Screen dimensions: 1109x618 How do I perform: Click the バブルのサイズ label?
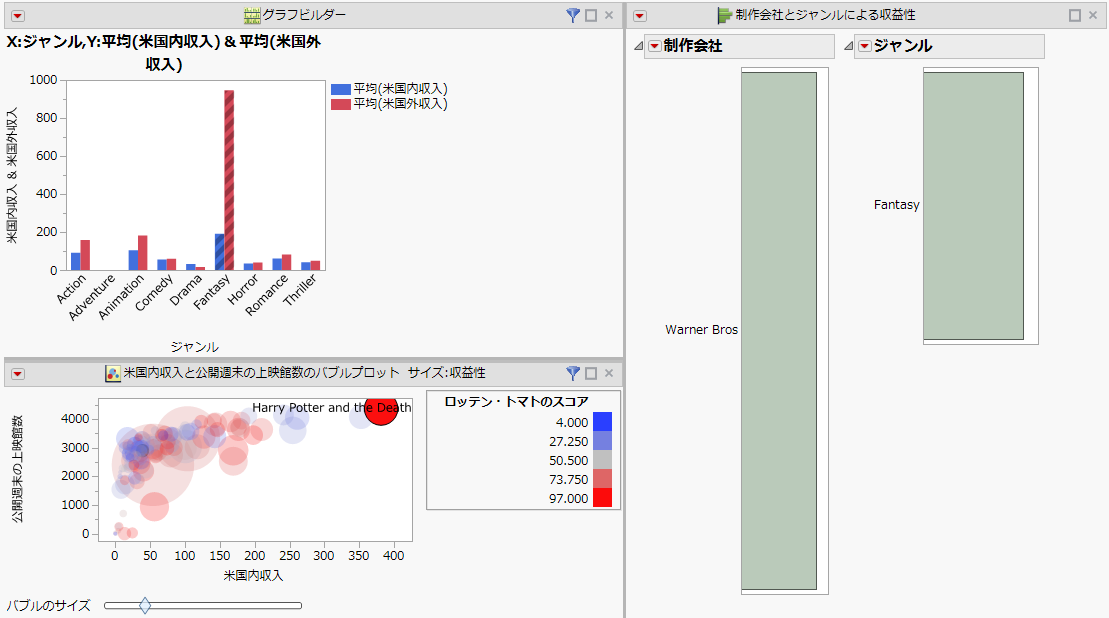click(x=49, y=605)
